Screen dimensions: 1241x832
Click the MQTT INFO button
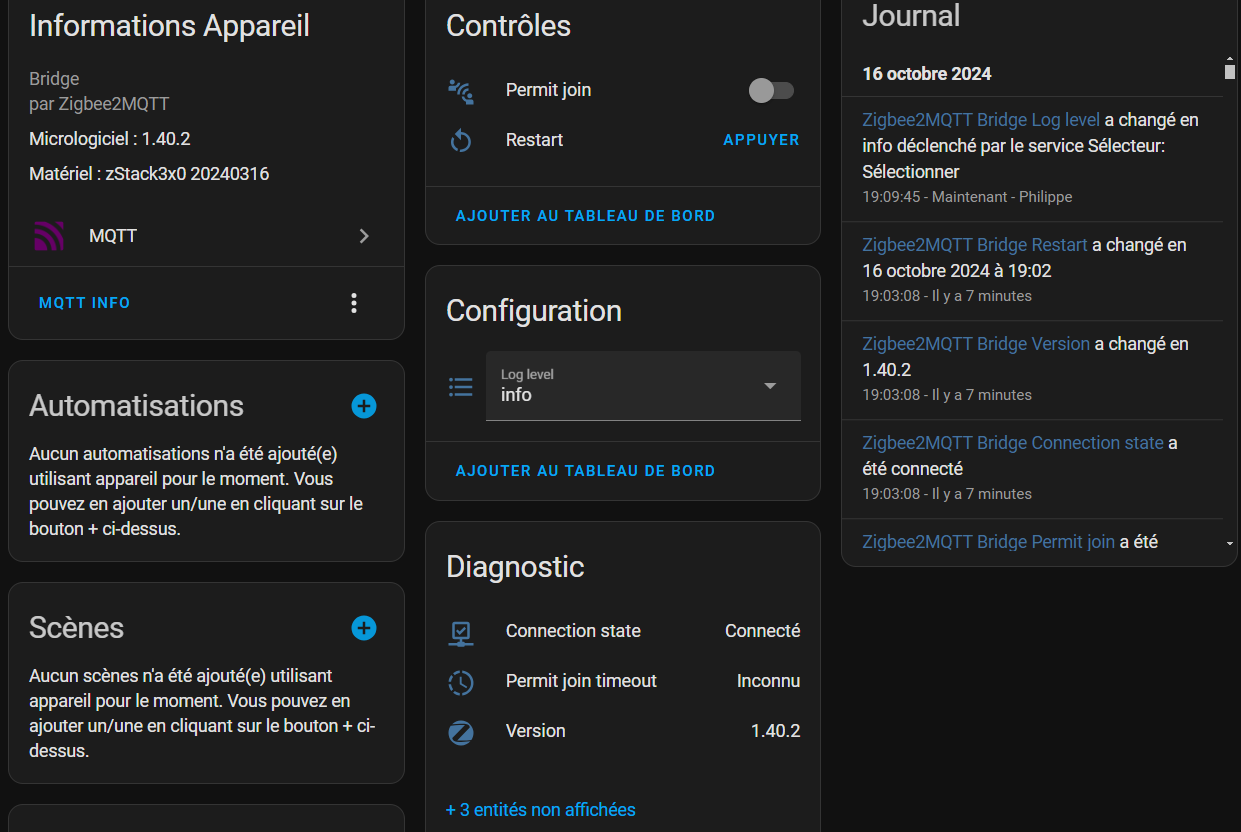[x=85, y=303]
